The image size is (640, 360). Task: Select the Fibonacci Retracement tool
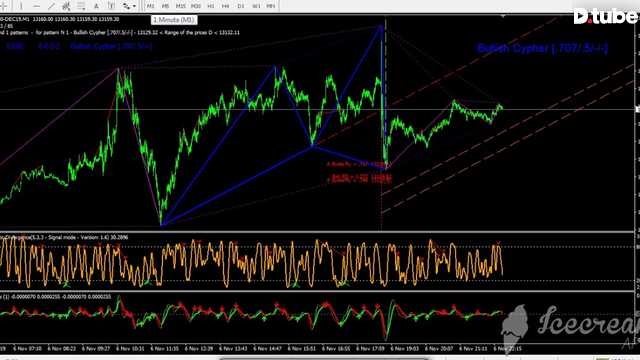81,6
